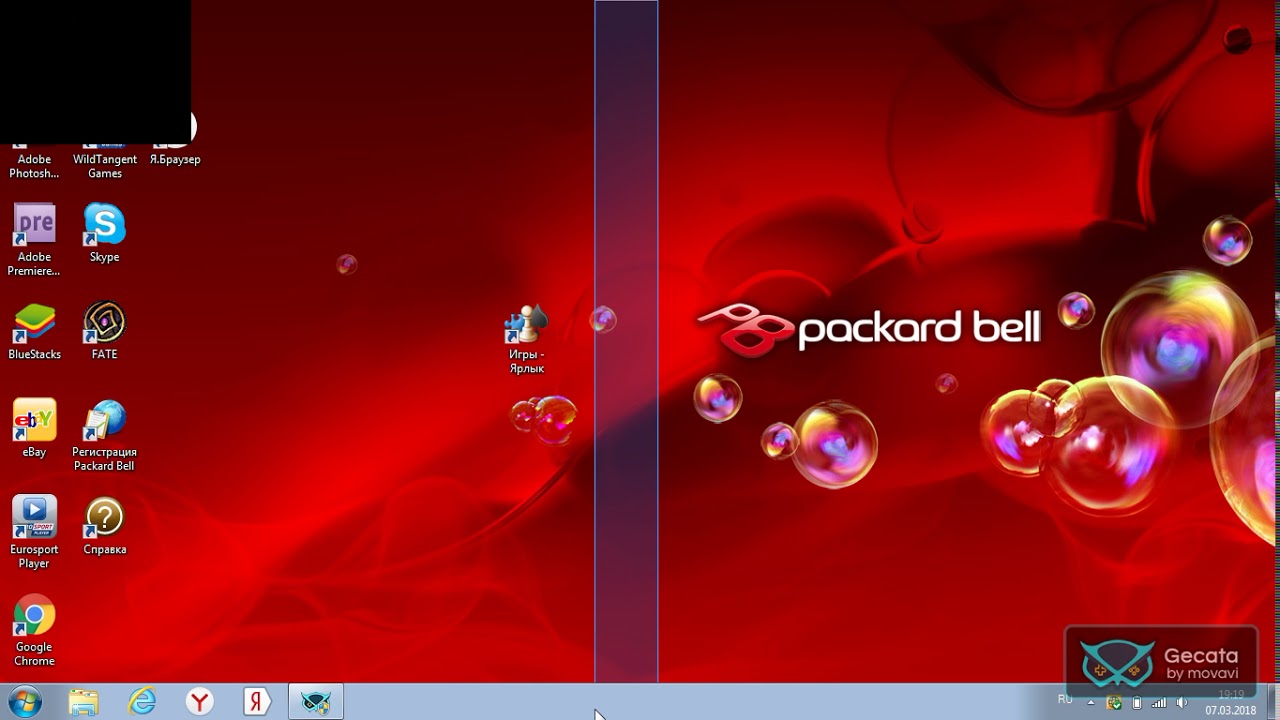Select the FATE game icon
The image size is (1280, 720).
(x=104, y=331)
